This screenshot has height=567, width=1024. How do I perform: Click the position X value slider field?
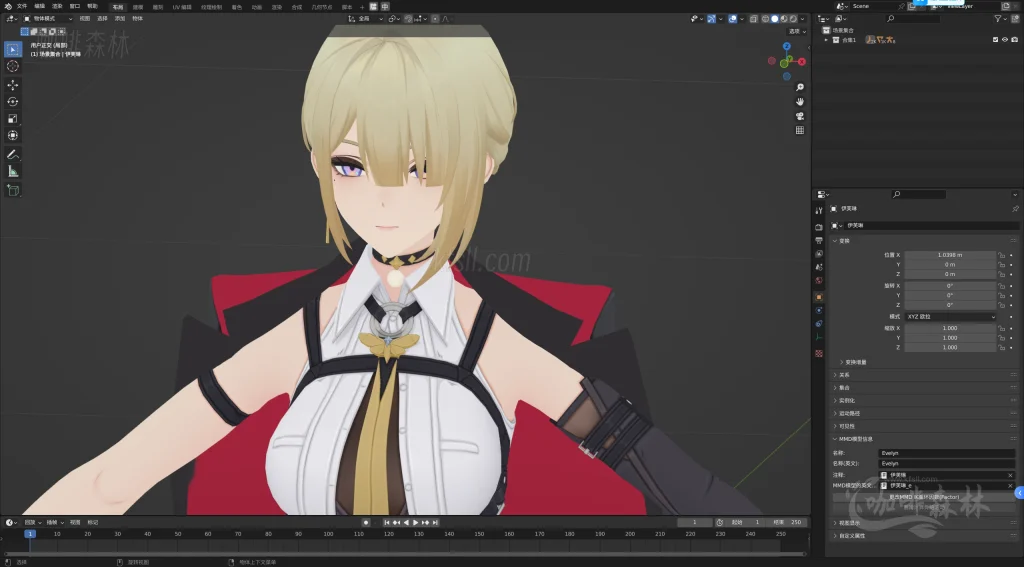pos(950,255)
